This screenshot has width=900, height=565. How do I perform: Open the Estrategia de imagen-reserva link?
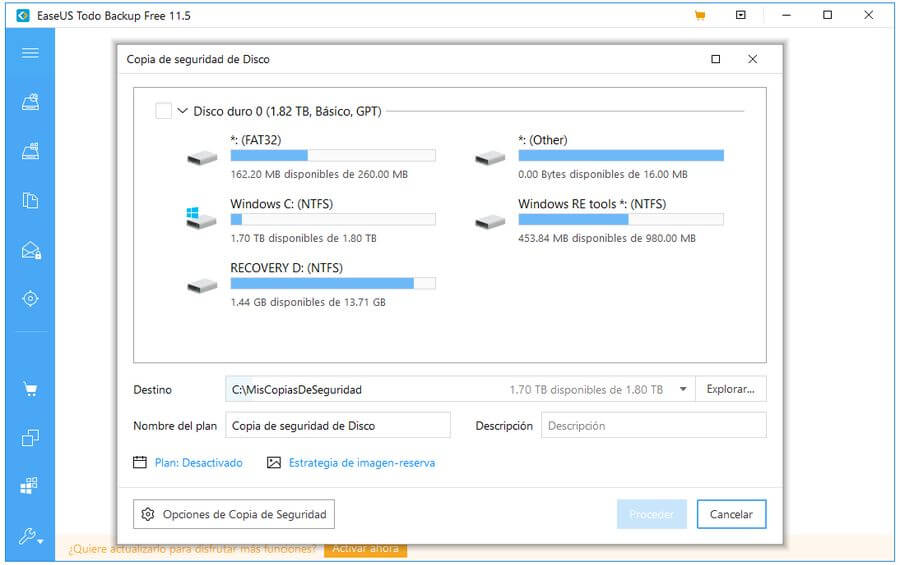(362, 463)
